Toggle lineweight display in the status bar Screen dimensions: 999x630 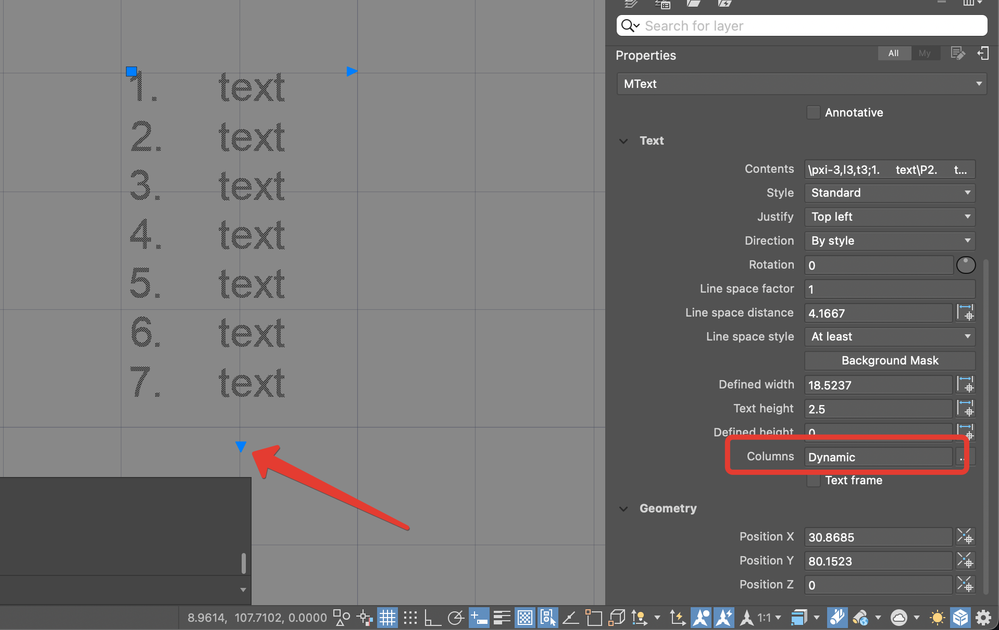point(500,617)
